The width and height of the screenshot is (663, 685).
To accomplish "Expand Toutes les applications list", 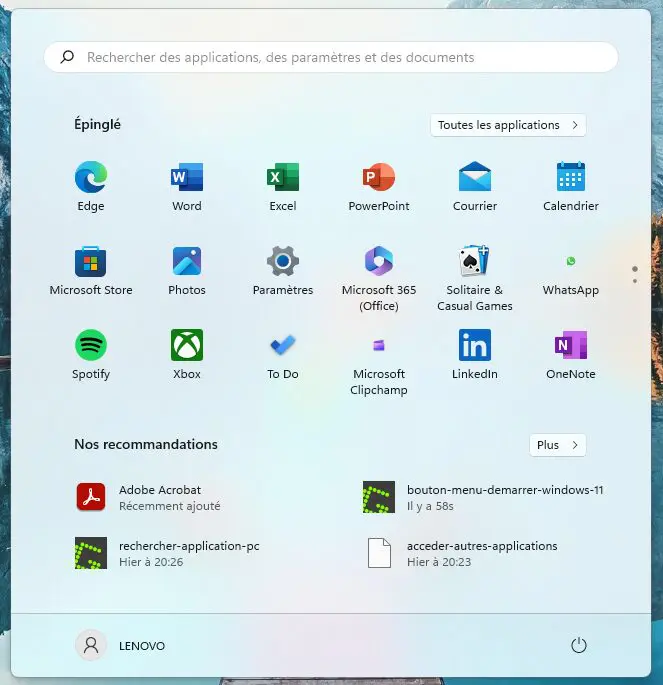I will coord(508,125).
